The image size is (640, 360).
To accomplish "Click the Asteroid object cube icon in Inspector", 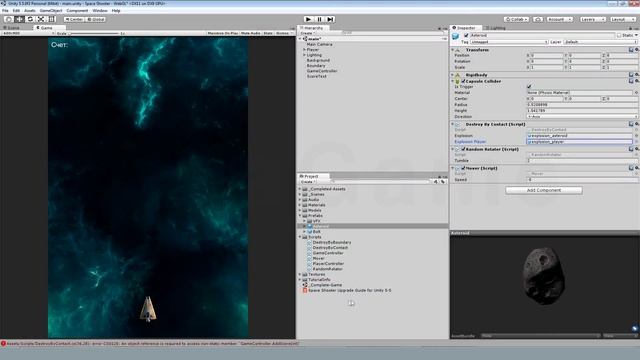I will 456,37.
